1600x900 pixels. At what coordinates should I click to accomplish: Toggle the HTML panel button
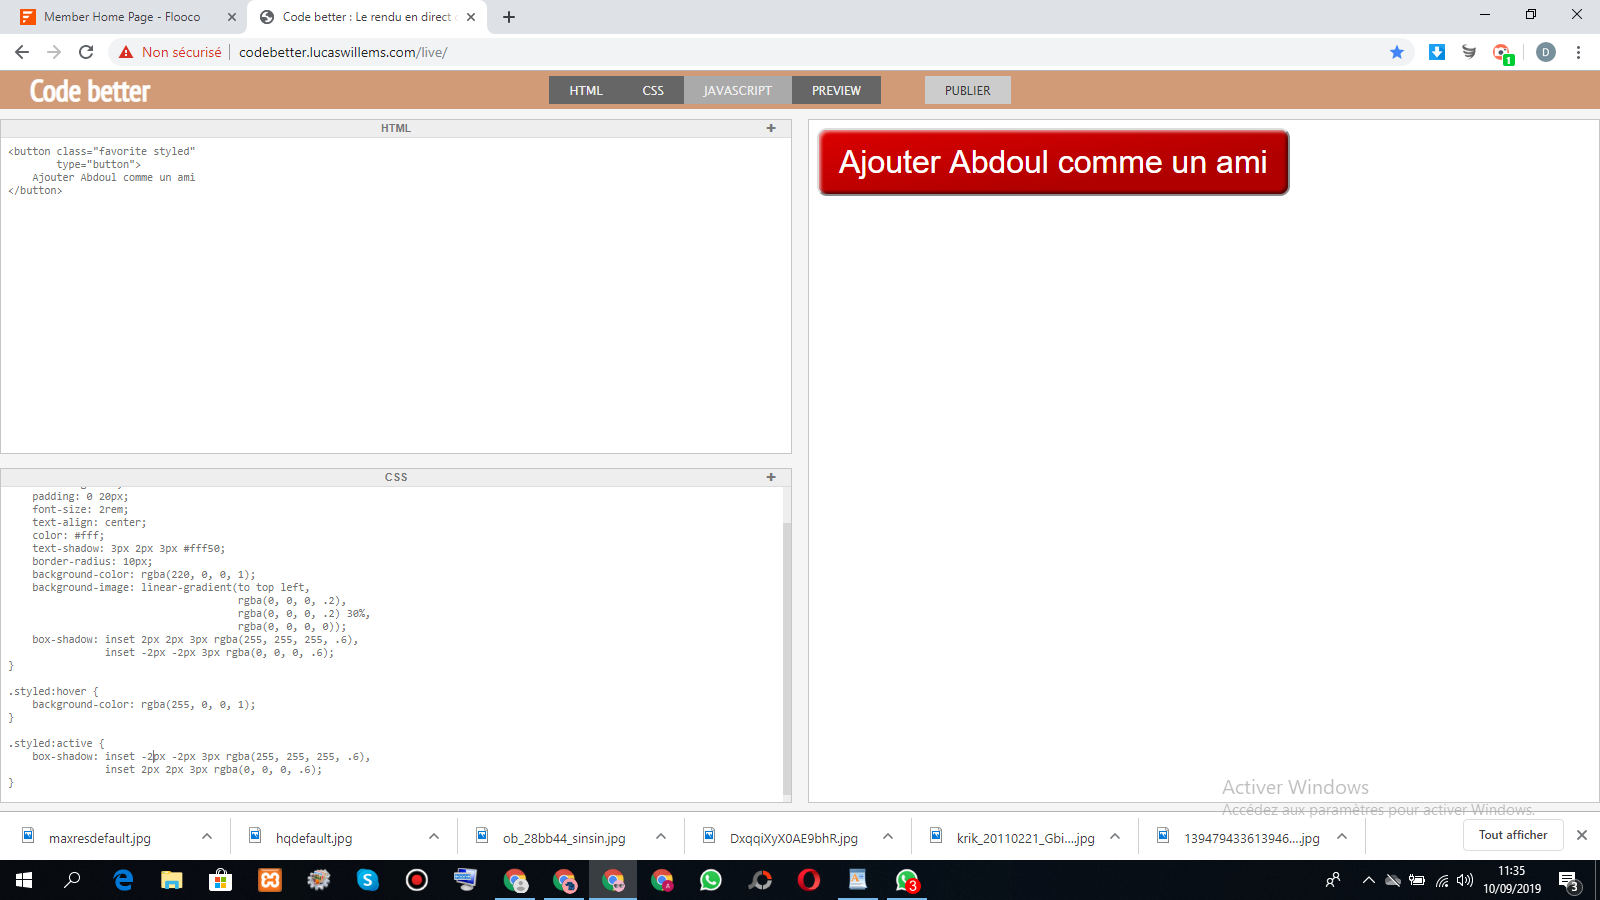pyautogui.click(x=586, y=90)
